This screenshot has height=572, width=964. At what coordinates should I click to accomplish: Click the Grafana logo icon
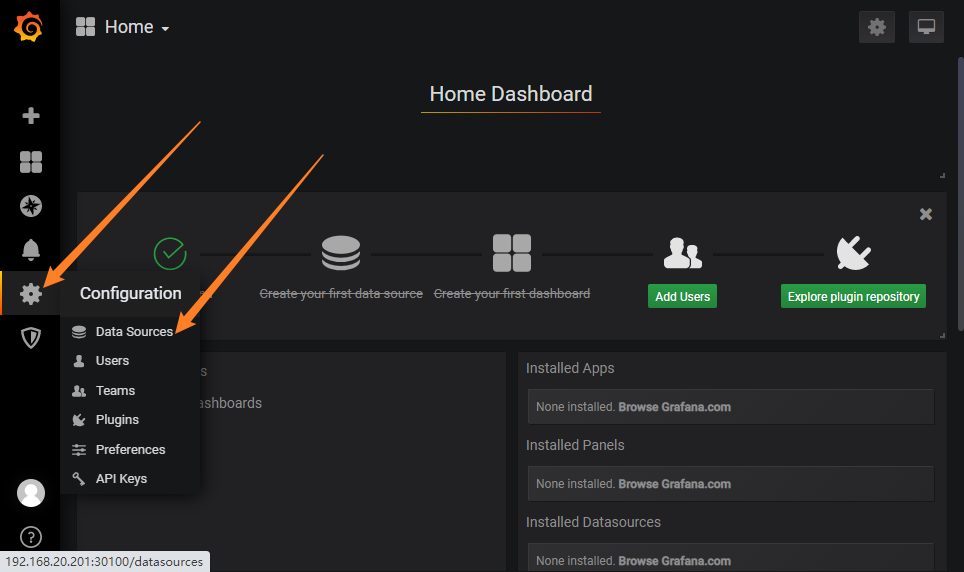coord(29,27)
